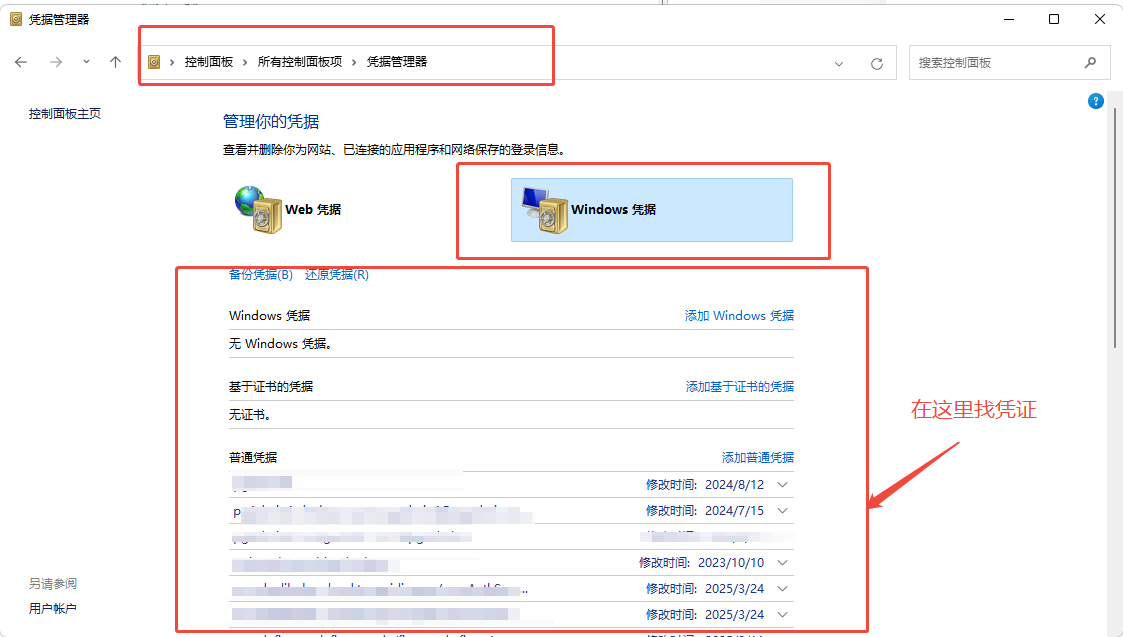Go up one level with up arrow
The width and height of the screenshot is (1123, 637).
pos(115,62)
